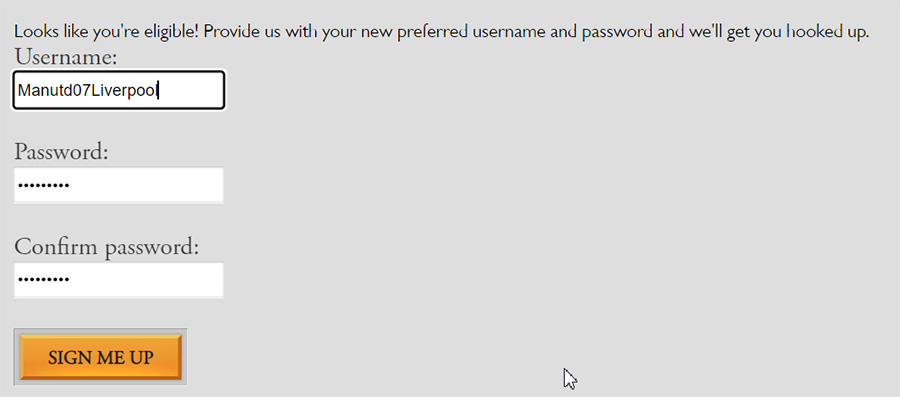The height and width of the screenshot is (397, 900).
Task: Click the words "hooked up" in the instructions
Action: pyautogui.click(x=826, y=32)
